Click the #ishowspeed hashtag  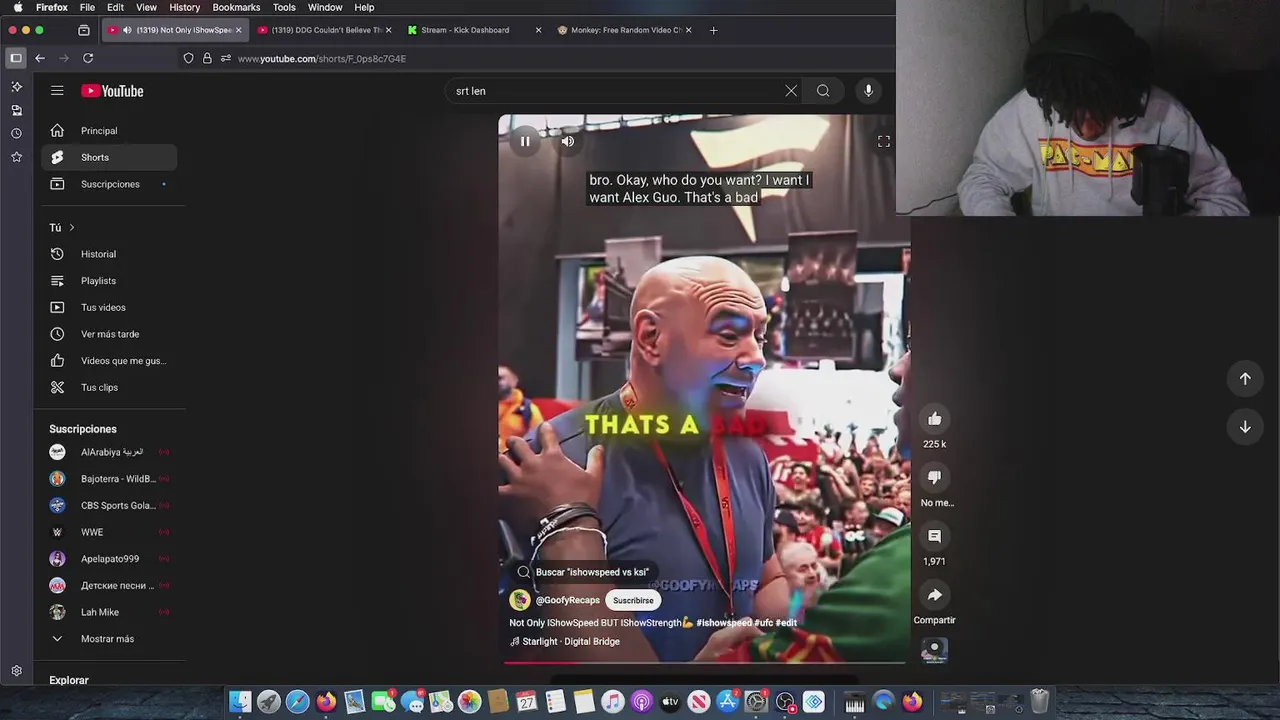pos(724,623)
